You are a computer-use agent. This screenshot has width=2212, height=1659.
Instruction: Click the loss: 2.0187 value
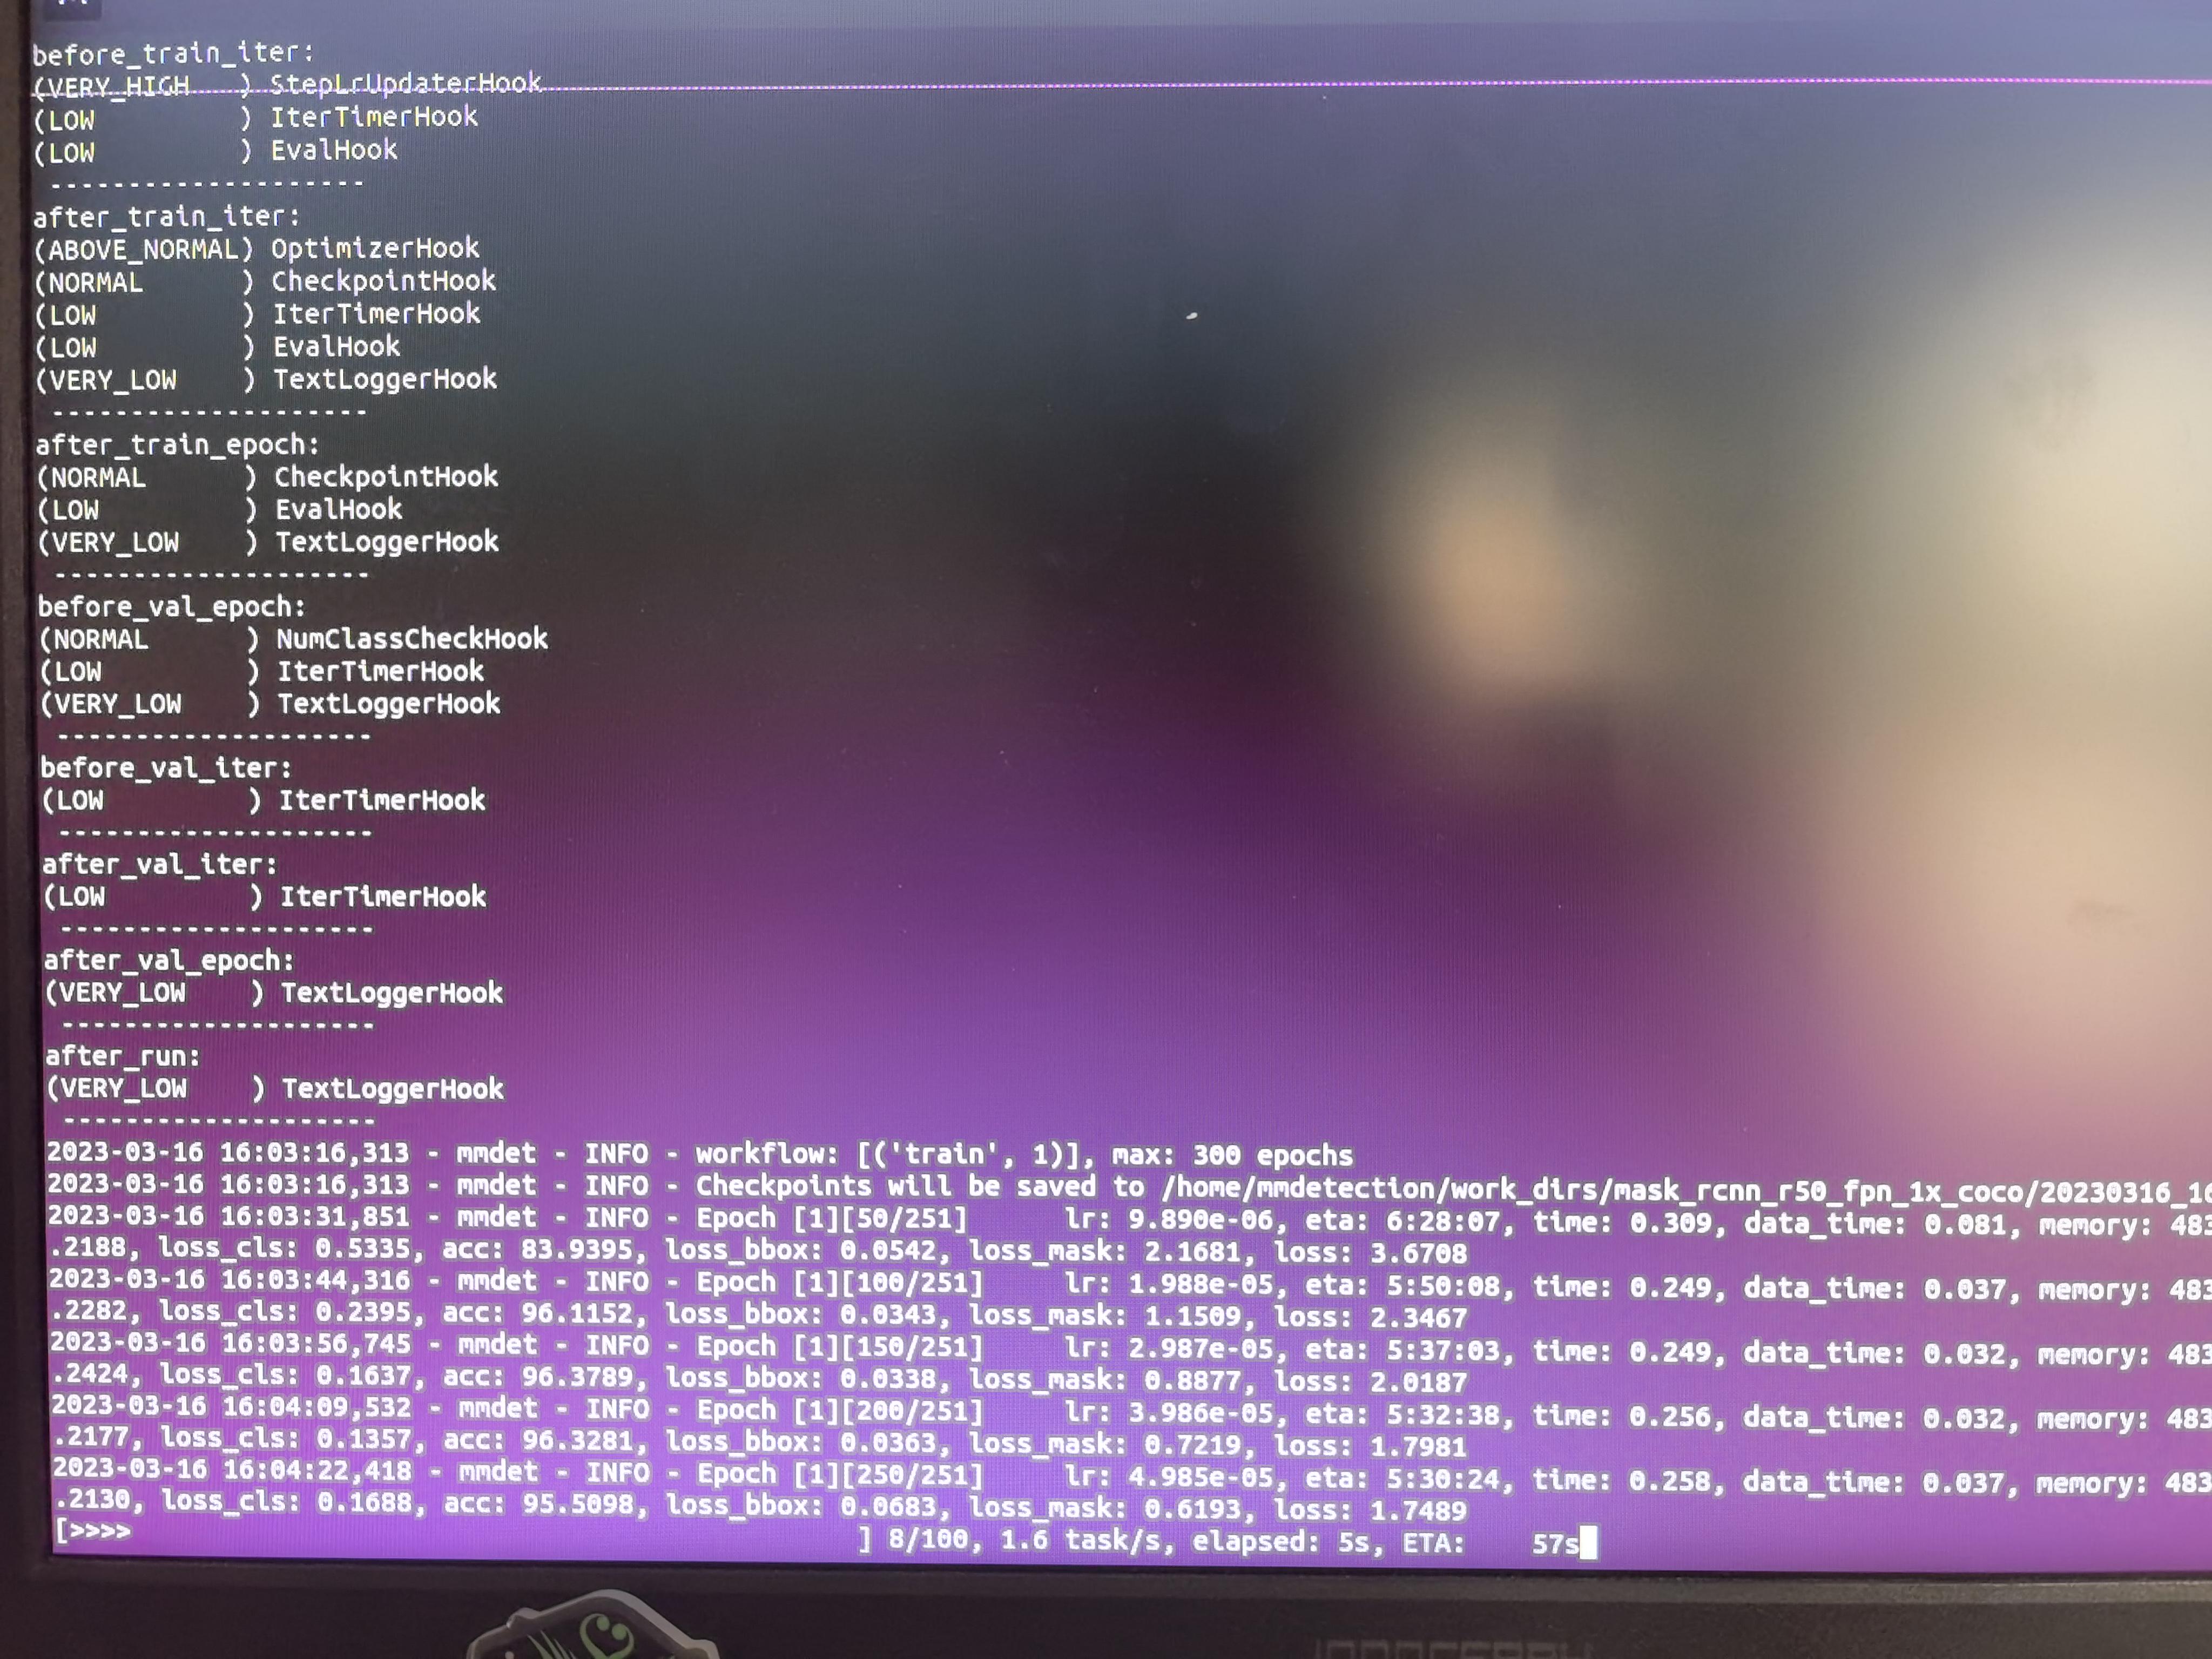tap(1370, 1382)
